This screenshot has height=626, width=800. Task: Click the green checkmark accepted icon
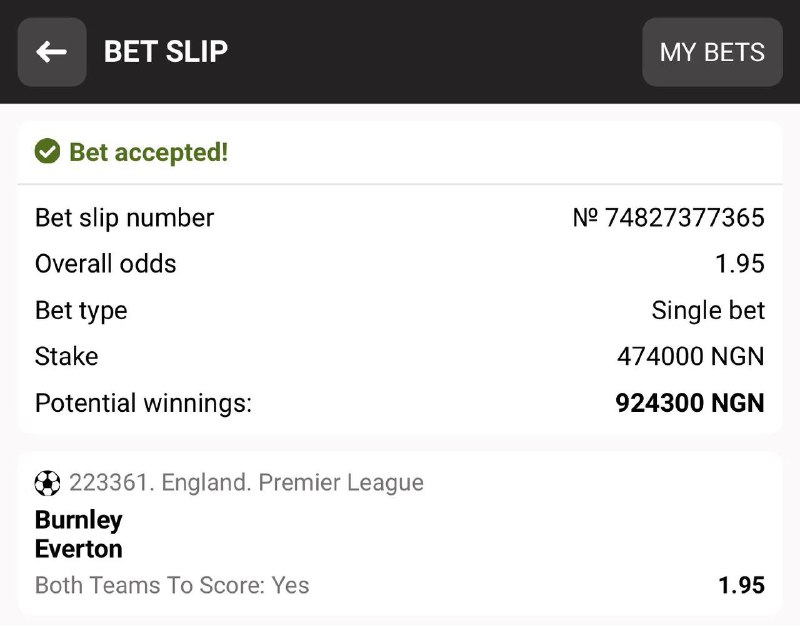click(47, 152)
